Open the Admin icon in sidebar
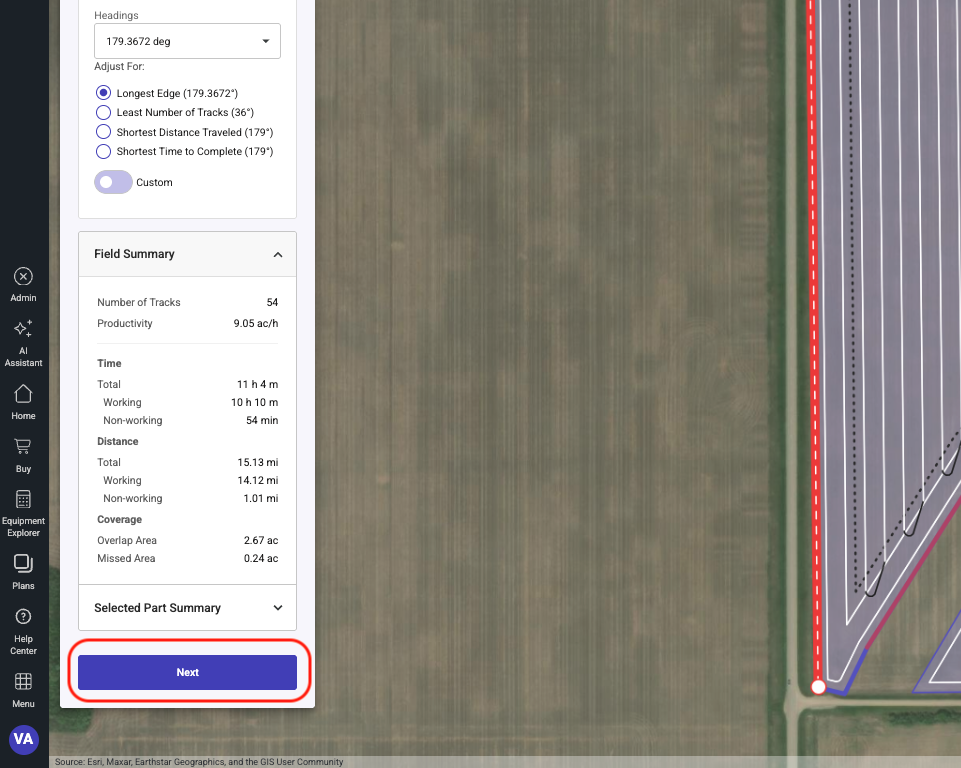Viewport: 961px width, 768px height. pos(23,277)
